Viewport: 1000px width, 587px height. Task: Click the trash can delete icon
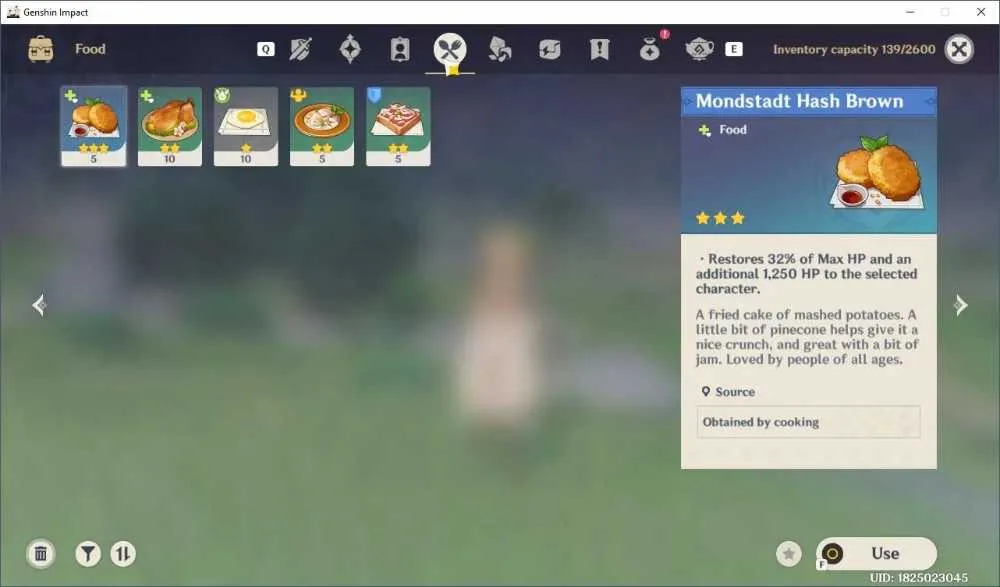point(41,553)
